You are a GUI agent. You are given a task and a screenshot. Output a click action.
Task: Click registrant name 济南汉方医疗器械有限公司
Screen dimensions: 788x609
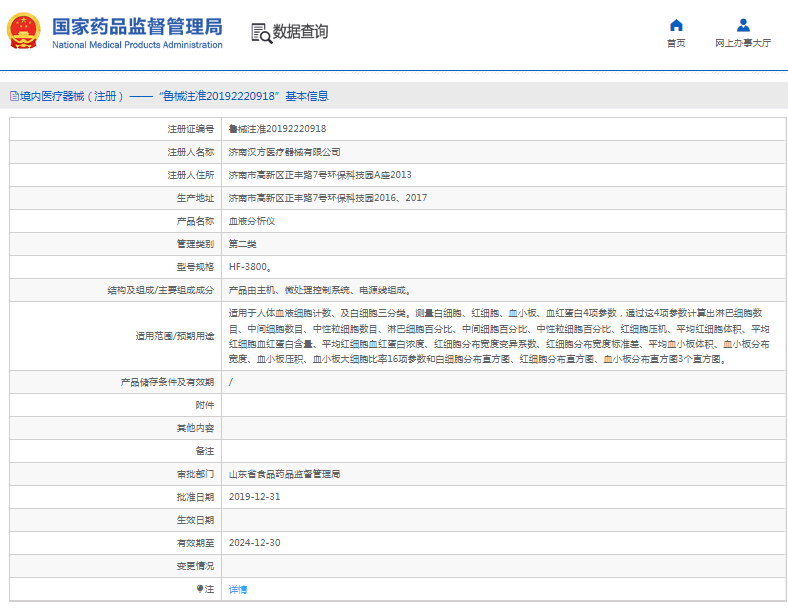tap(284, 152)
